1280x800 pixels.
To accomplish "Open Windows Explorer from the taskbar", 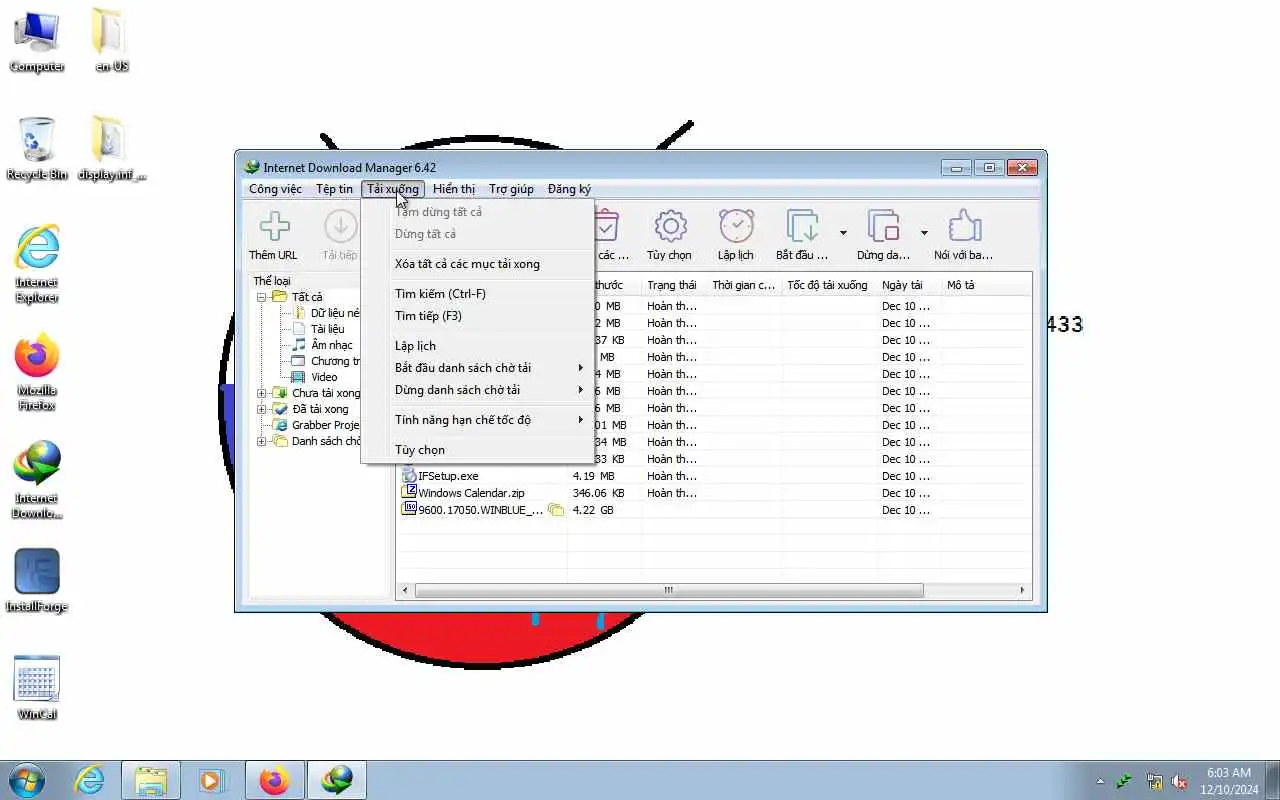I will (x=151, y=780).
